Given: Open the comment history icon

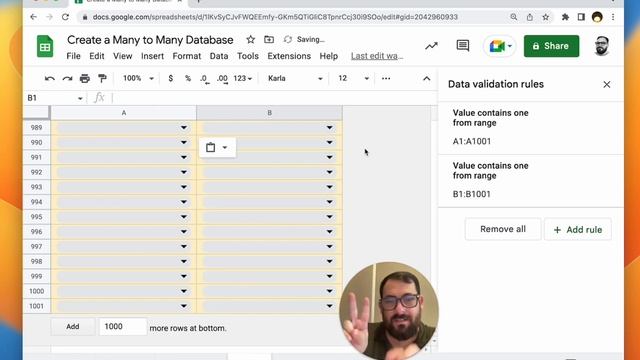Looking at the screenshot, I should pyautogui.click(x=462, y=46).
